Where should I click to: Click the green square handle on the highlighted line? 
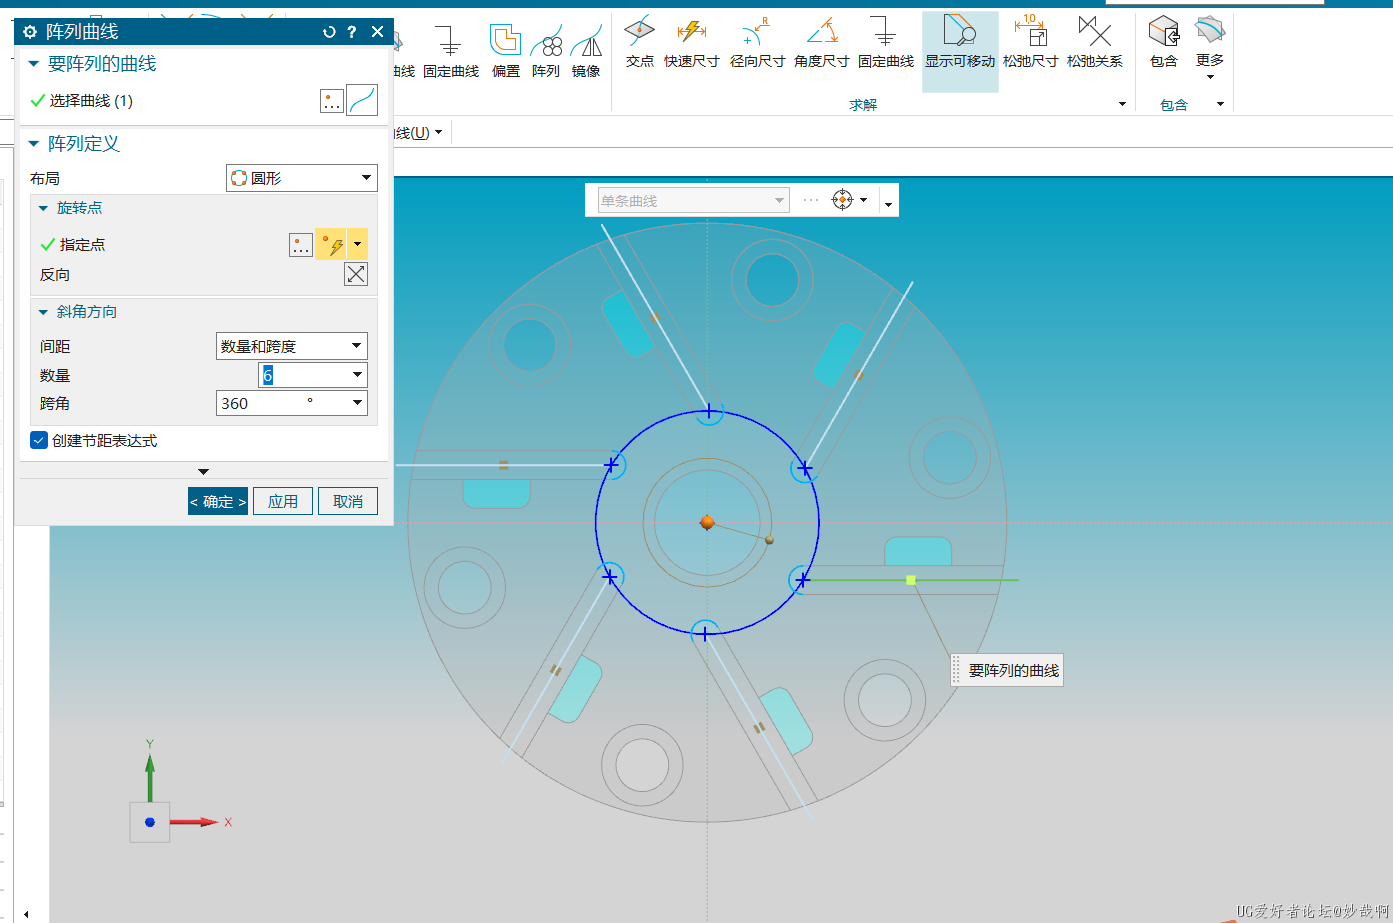[911, 580]
